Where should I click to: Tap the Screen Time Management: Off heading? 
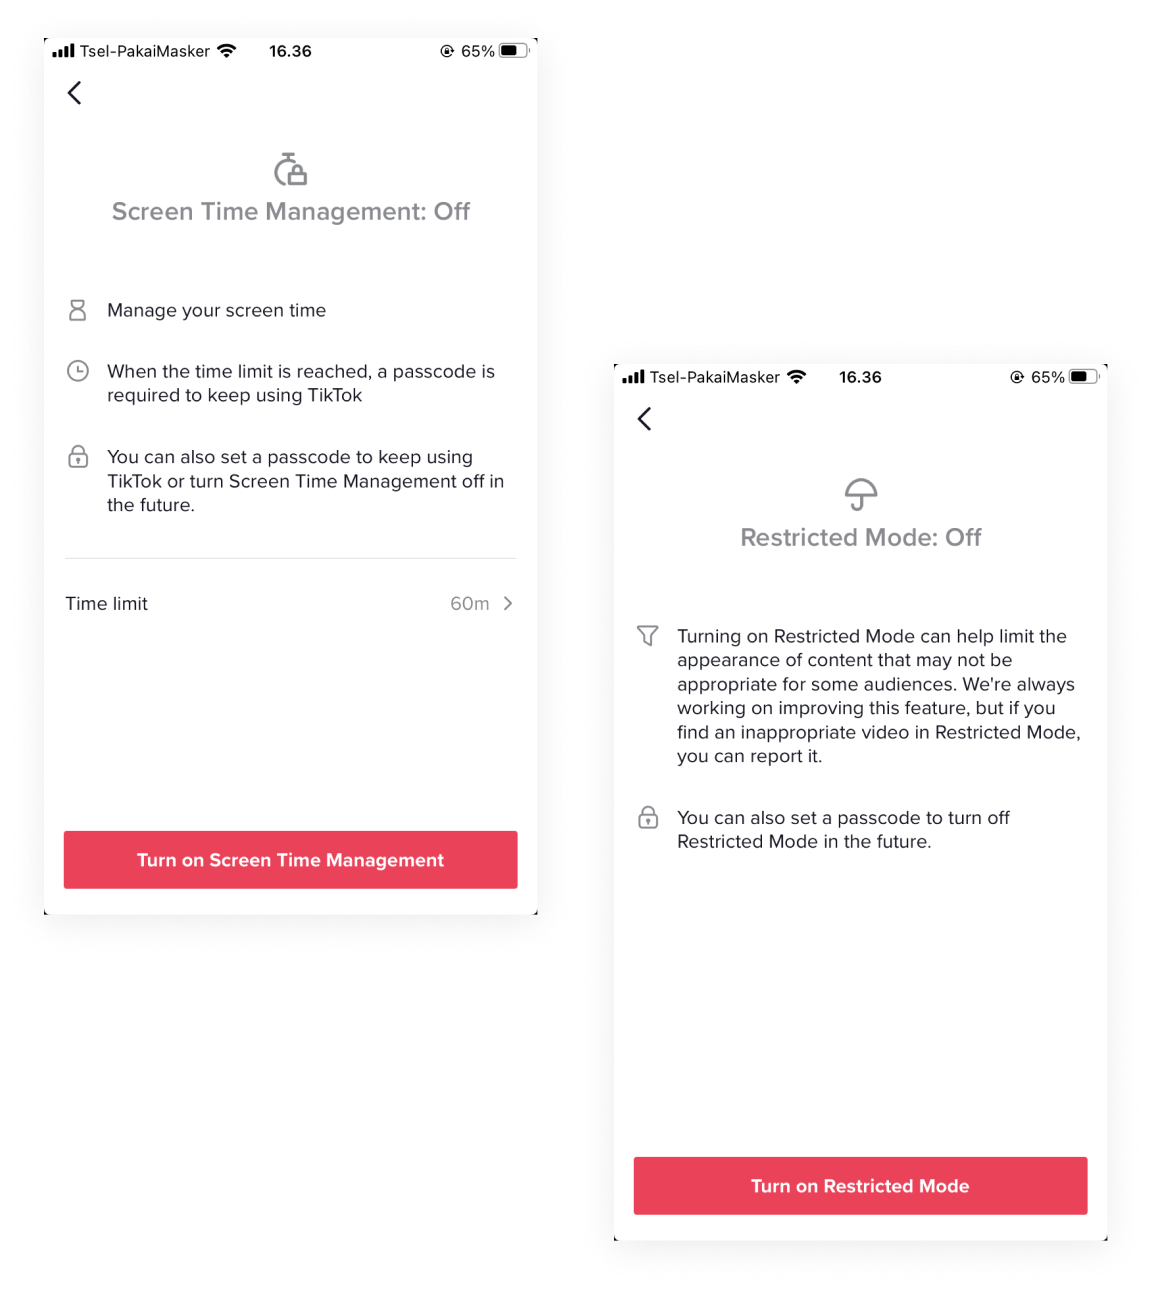tap(290, 211)
